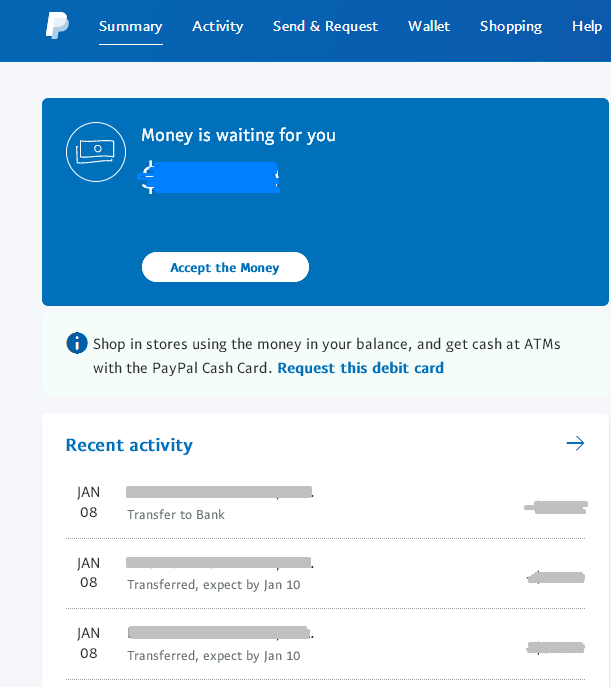Viewport: 611px width, 687px height.
Task: Open Recent activity with the arrow icon
Action: [574, 443]
